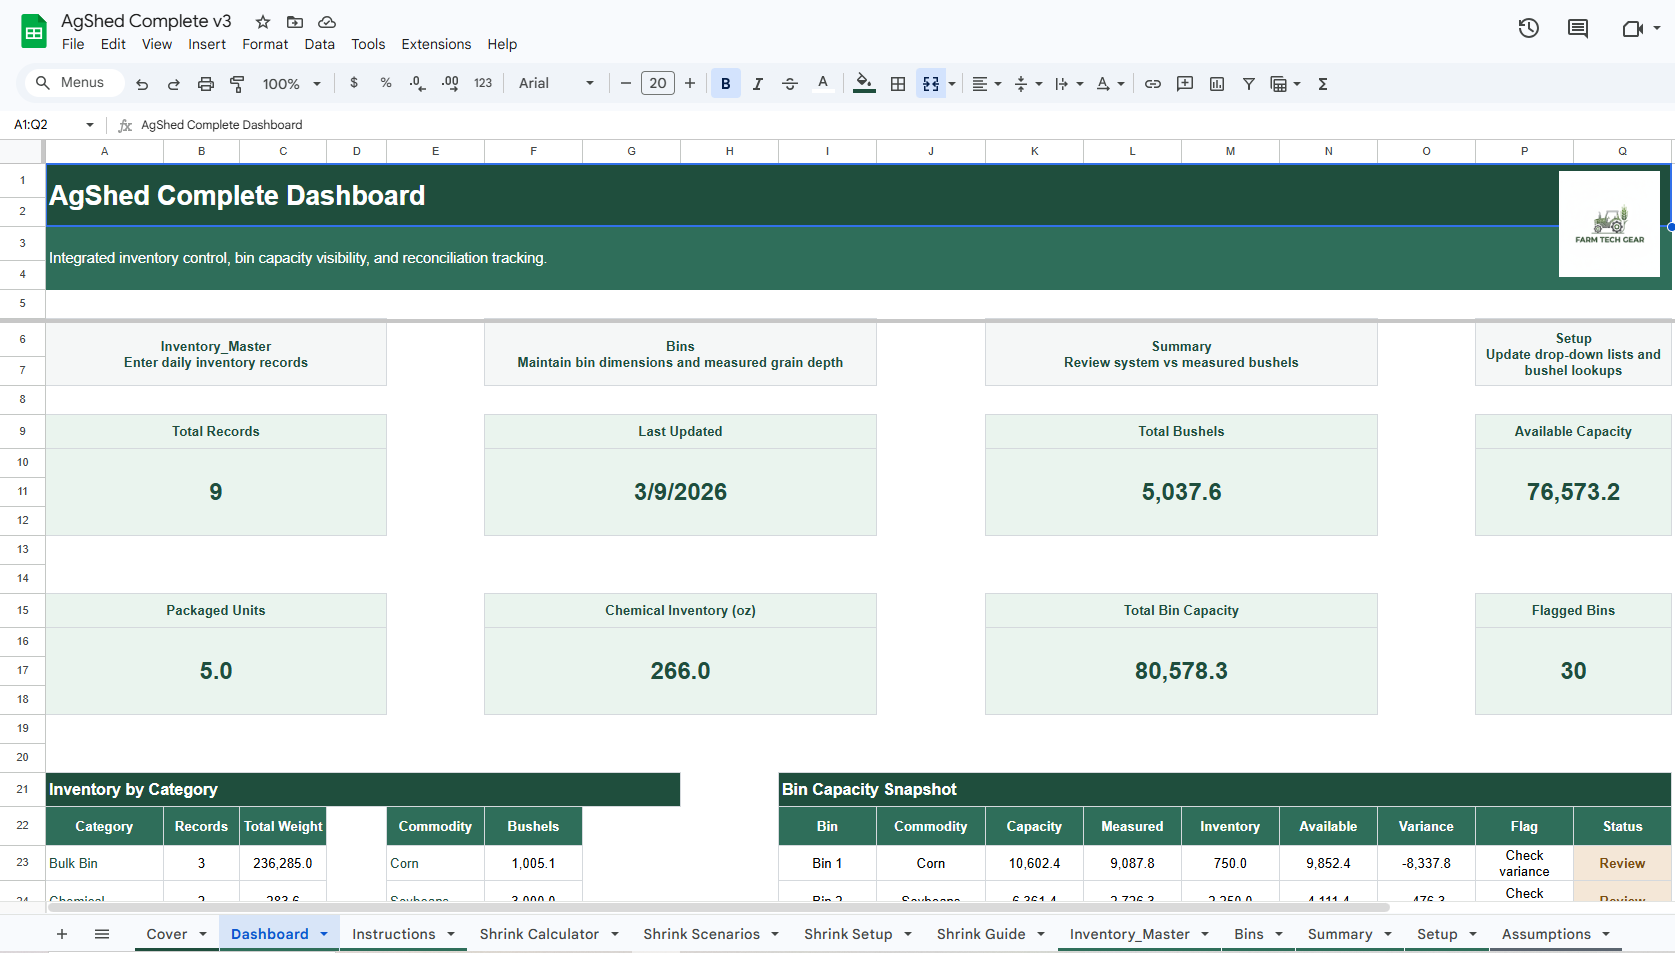Screen dimensions: 1675x953
Task: Toggle bold formatting off
Action: pyautogui.click(x=725, y=83)
